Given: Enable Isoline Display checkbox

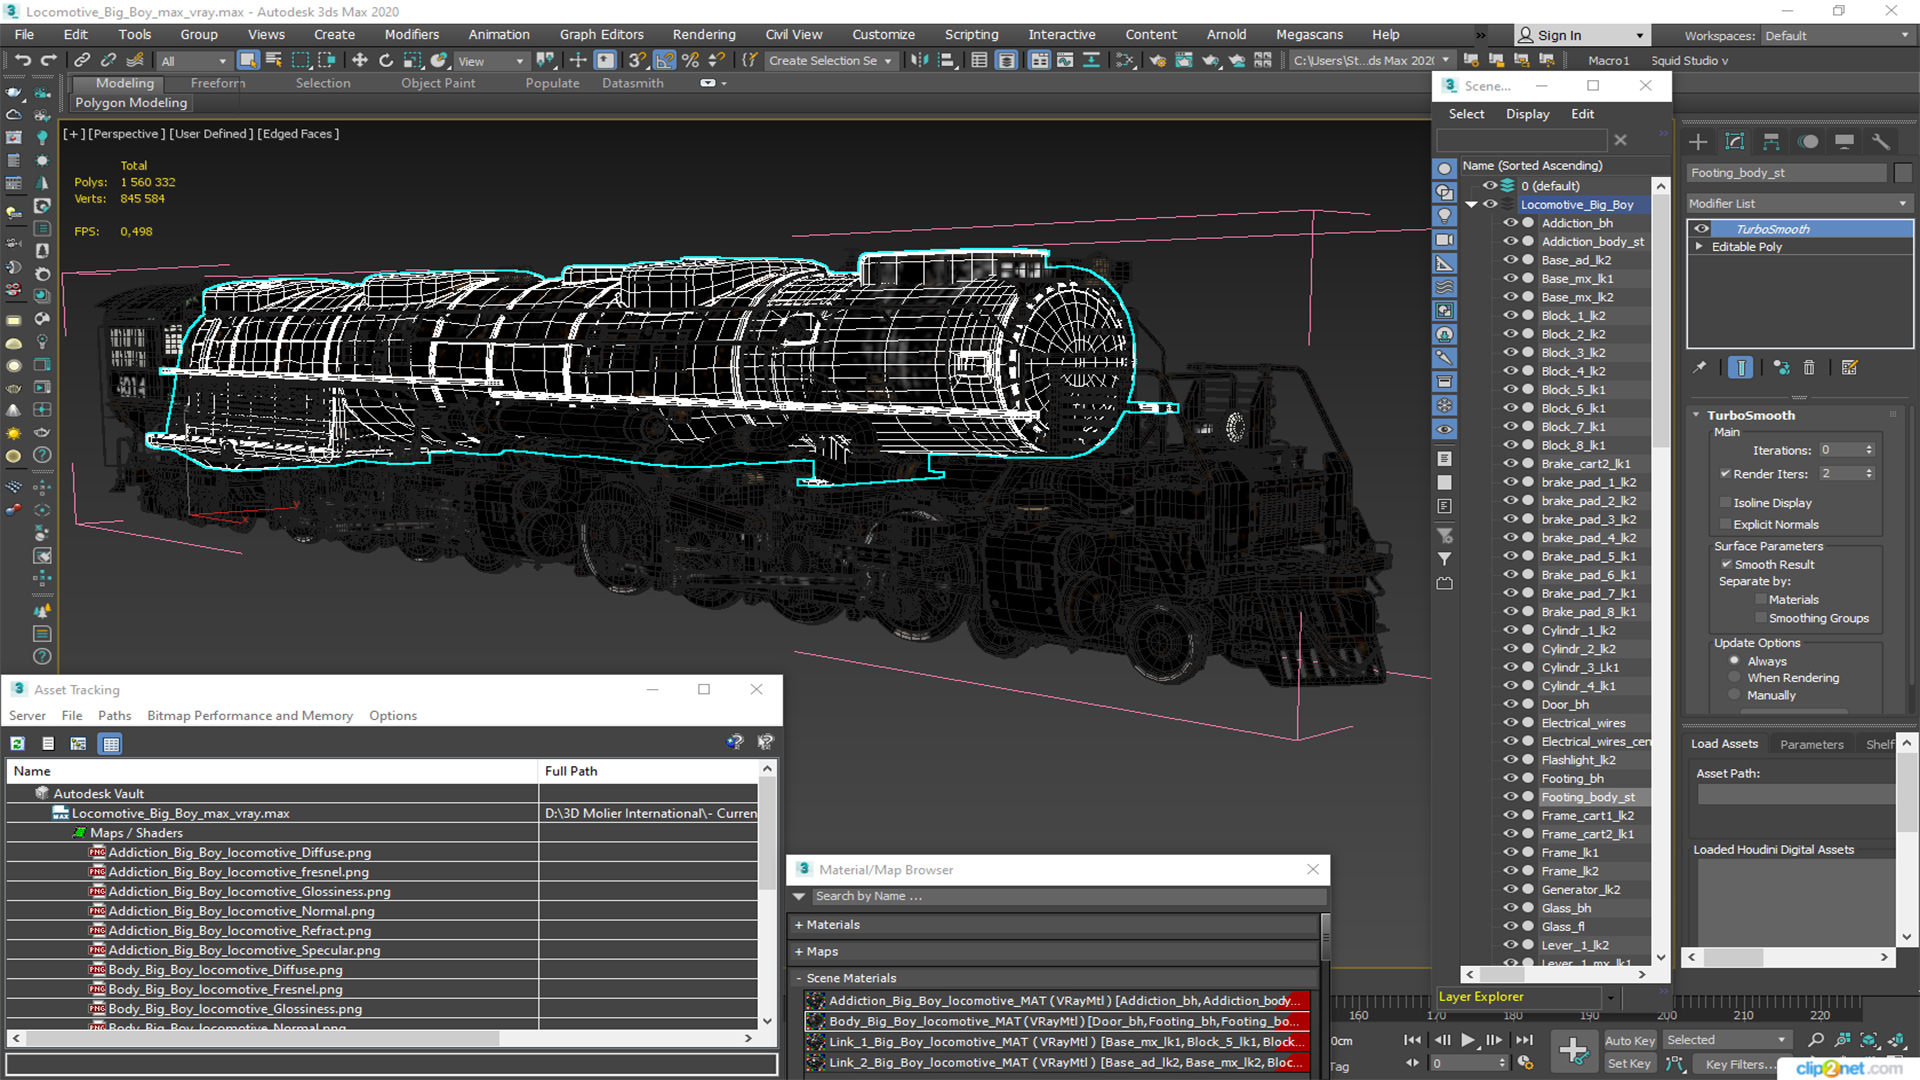Looking at the screenshot, I should [1725, 503].
